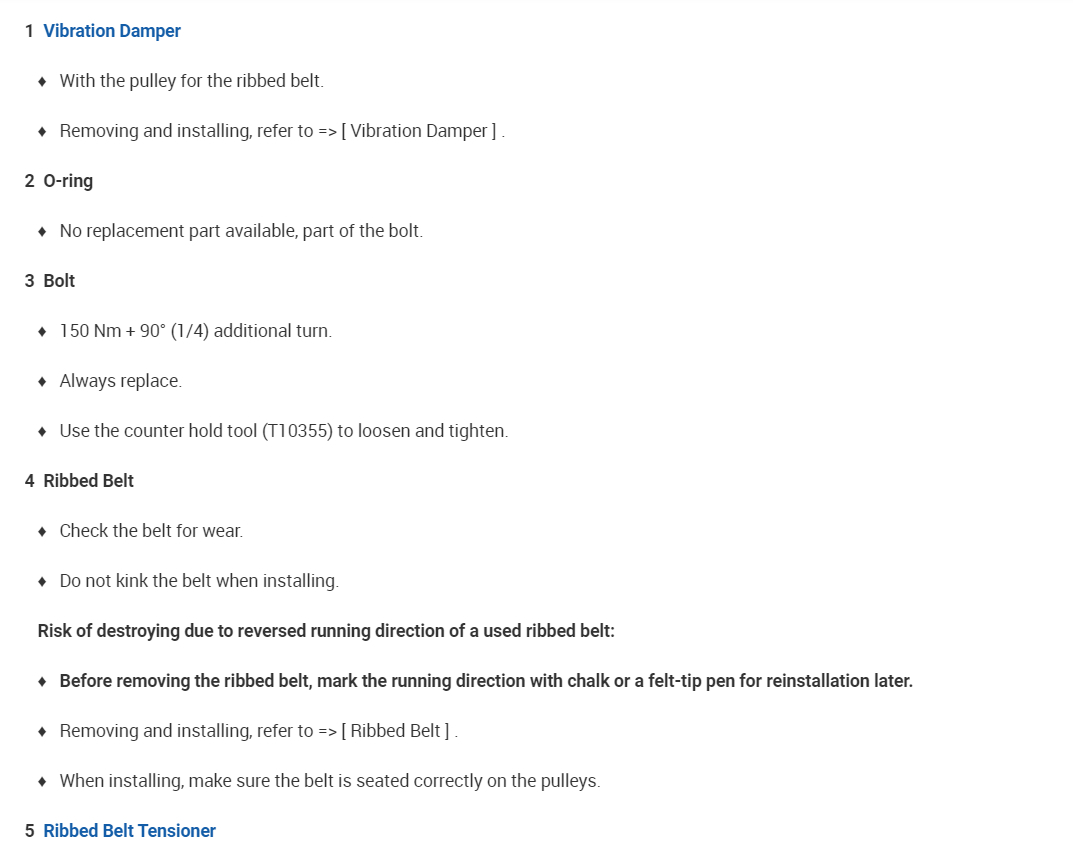This screenshot has height=854, width=1073.
Task: Follow the bracketed Ribbed Belt reference
Action: 395,731
